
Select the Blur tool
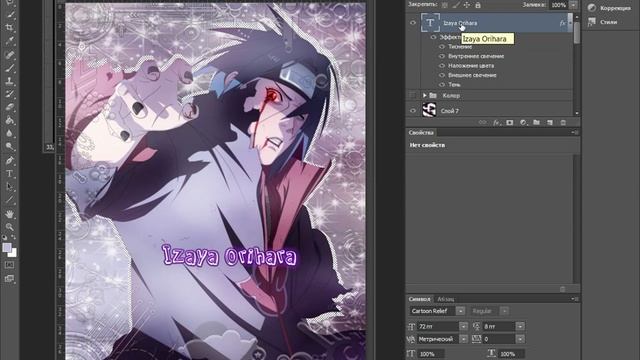pos(9,133)
